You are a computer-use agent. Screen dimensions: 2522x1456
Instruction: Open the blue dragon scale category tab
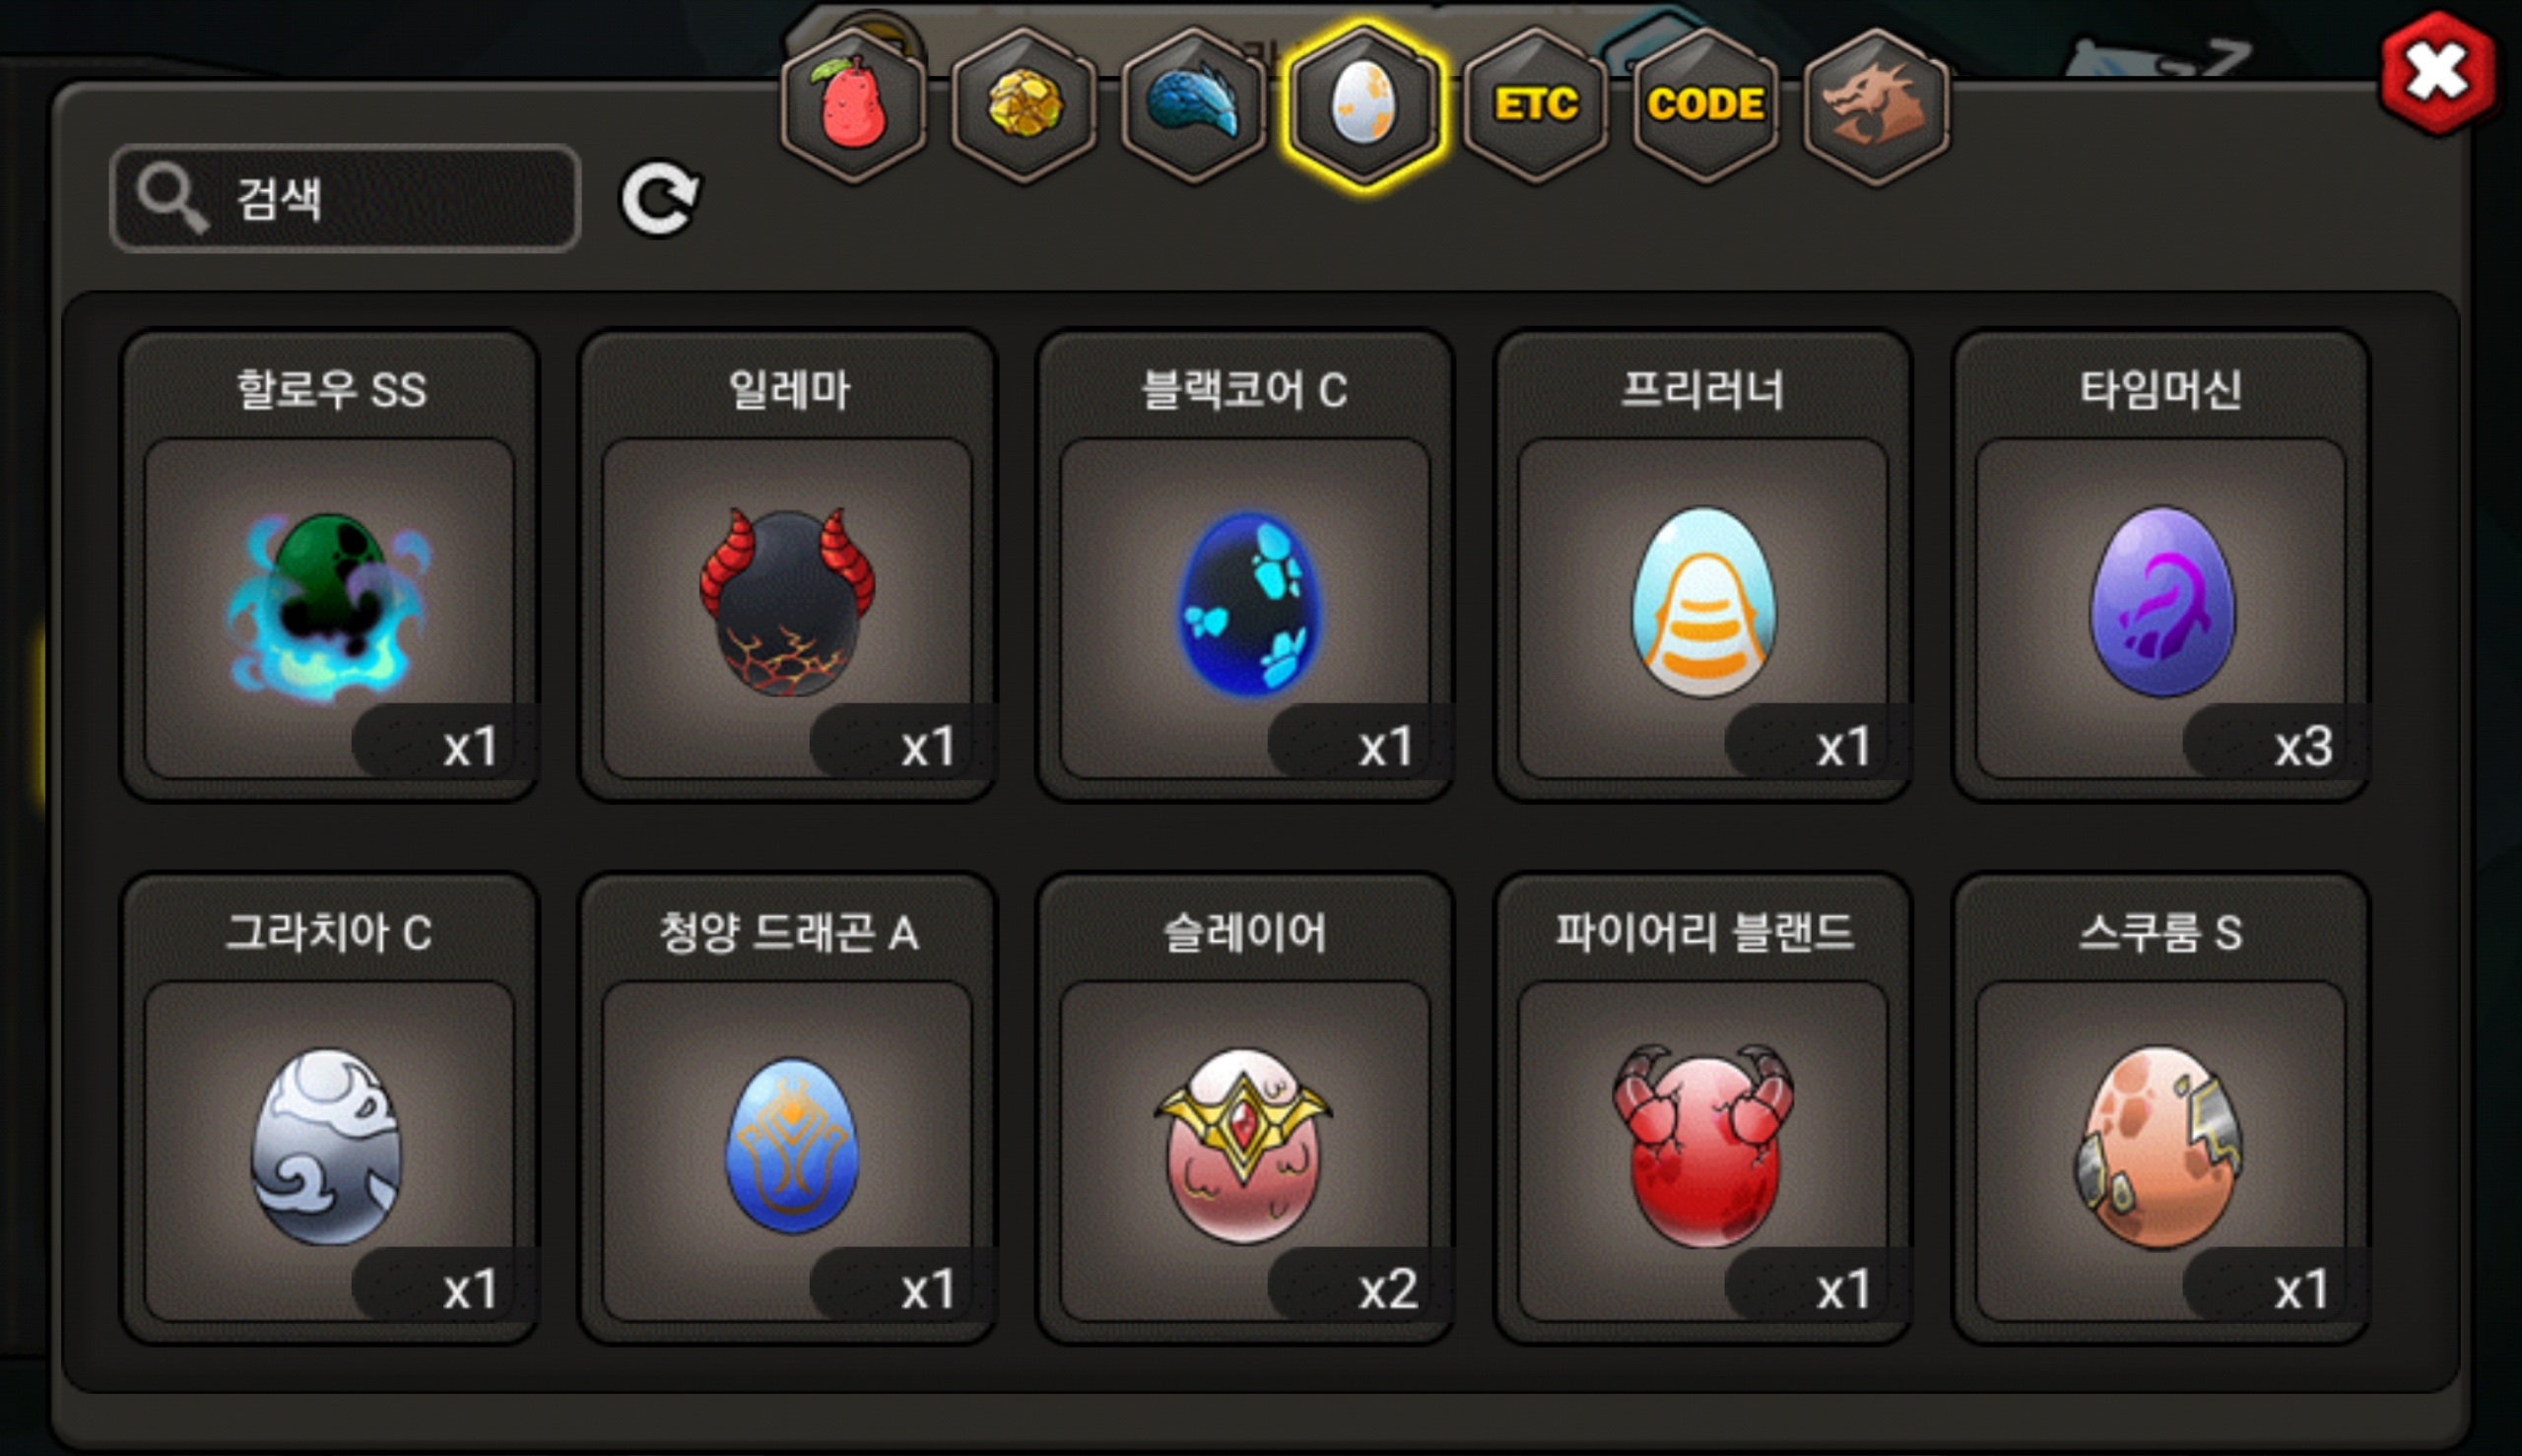[1193, 106]
